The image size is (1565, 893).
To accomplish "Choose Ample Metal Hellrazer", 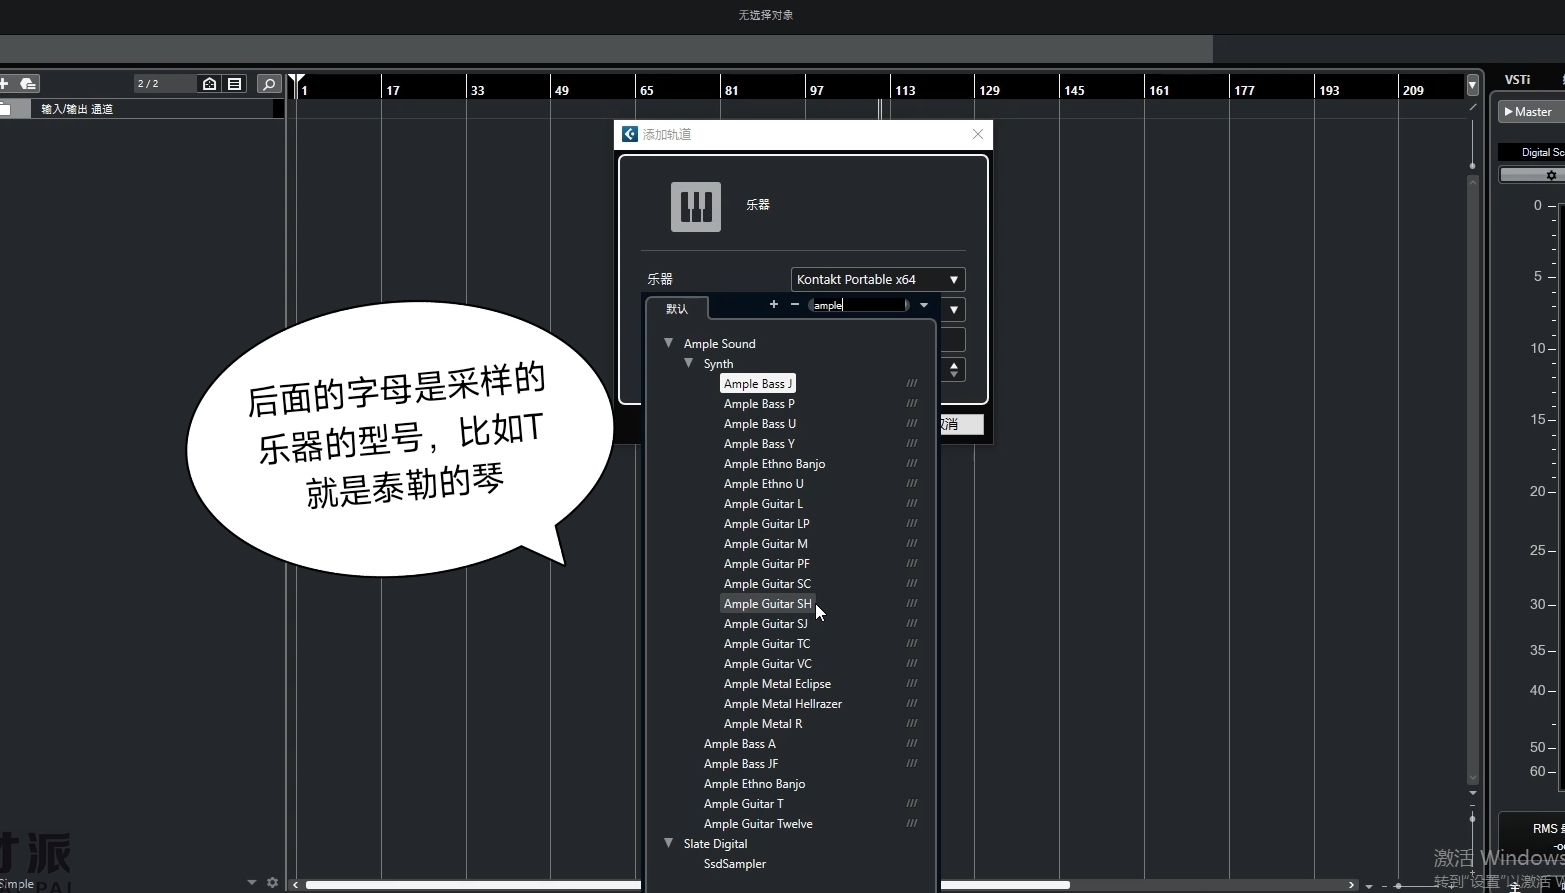I will pos(782,703).
